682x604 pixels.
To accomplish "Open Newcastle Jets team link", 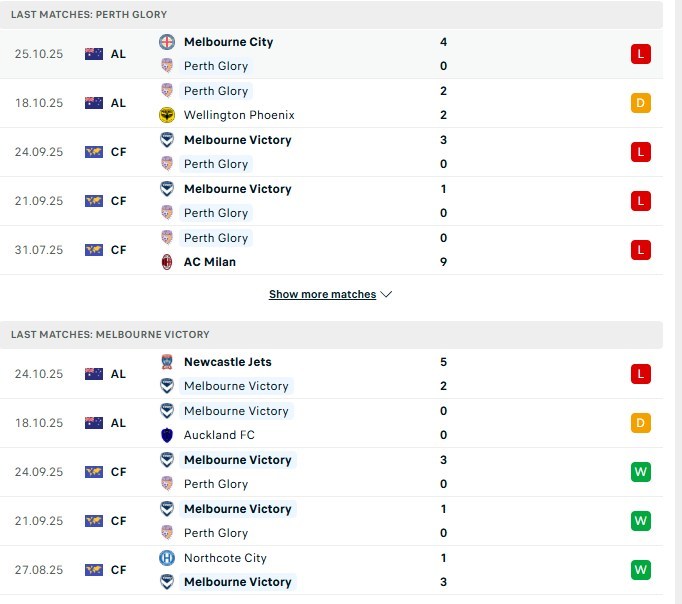I will [x=227, y=362].
